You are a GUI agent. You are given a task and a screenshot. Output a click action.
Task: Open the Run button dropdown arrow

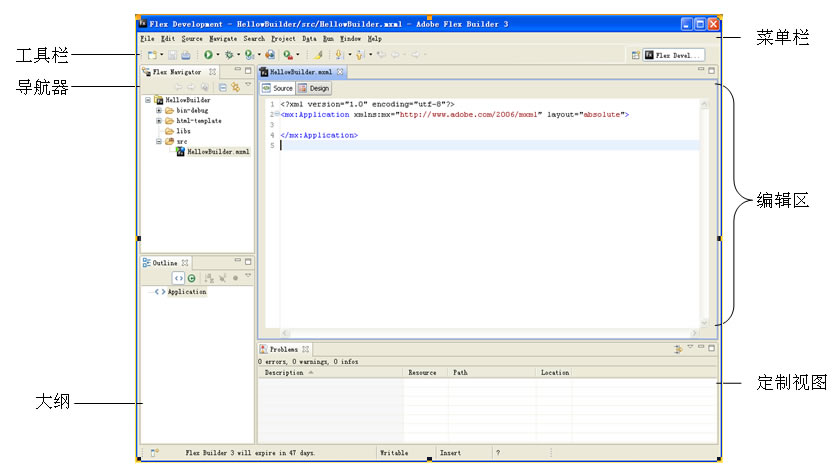coord(218,55)
